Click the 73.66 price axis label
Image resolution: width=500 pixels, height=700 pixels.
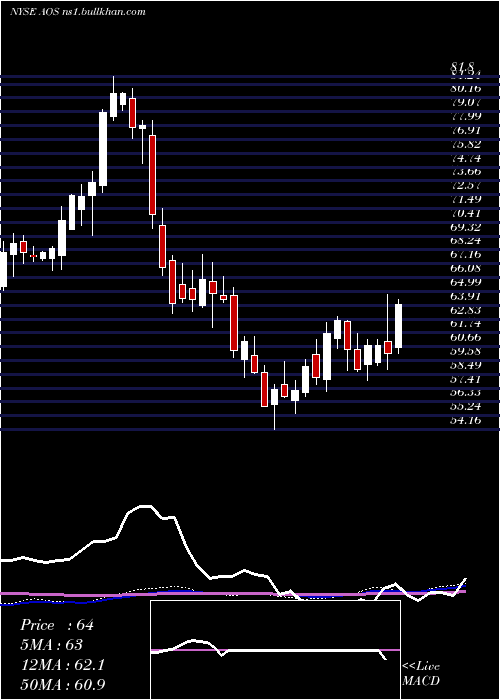(x=466, y=171)
